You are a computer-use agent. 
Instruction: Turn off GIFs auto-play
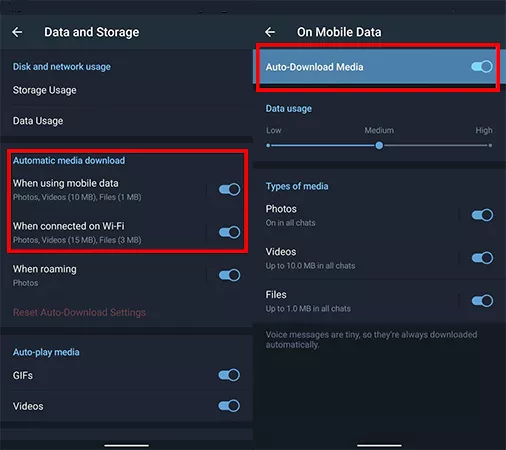(229, 375)
